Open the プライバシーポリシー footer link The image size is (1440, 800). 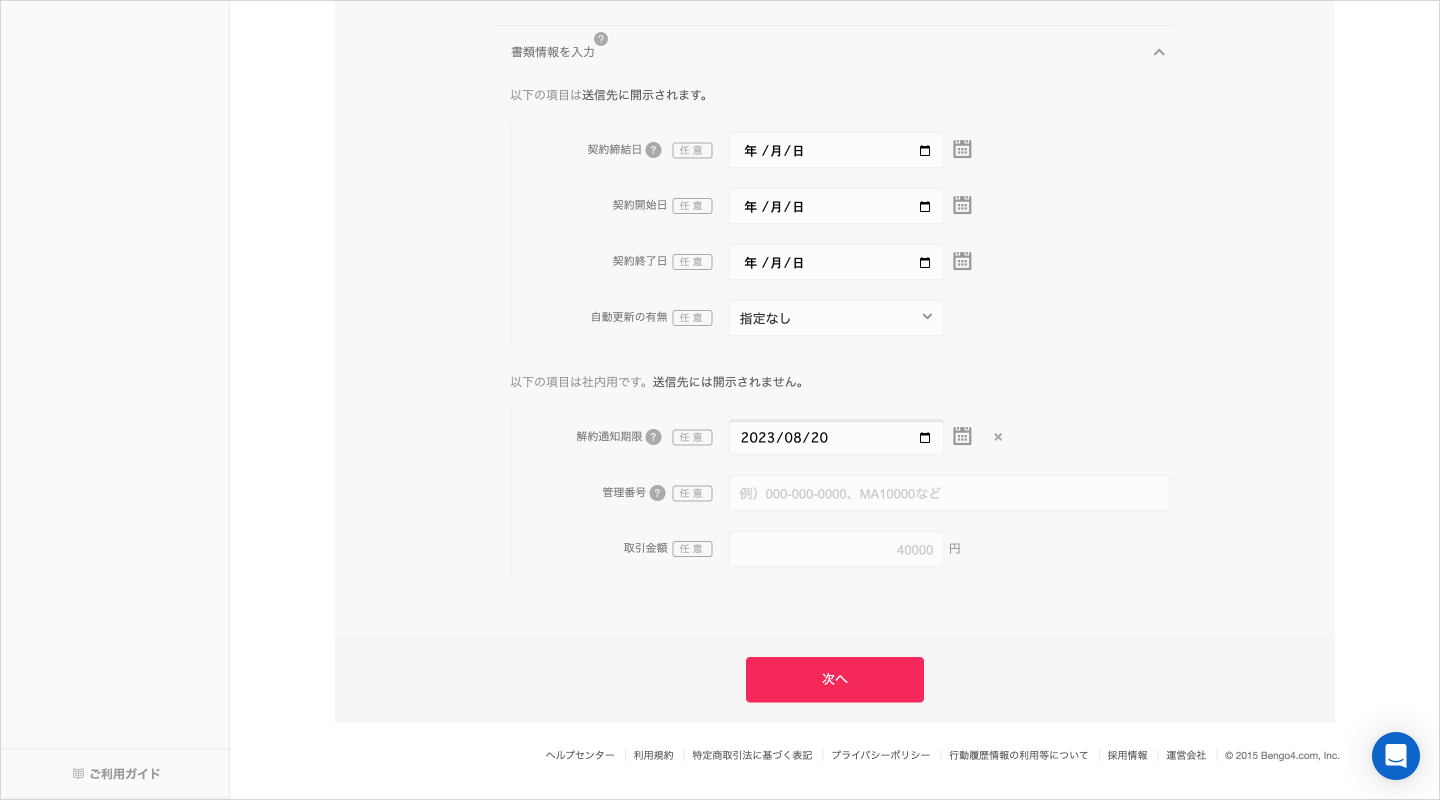[x=881, y=756]
